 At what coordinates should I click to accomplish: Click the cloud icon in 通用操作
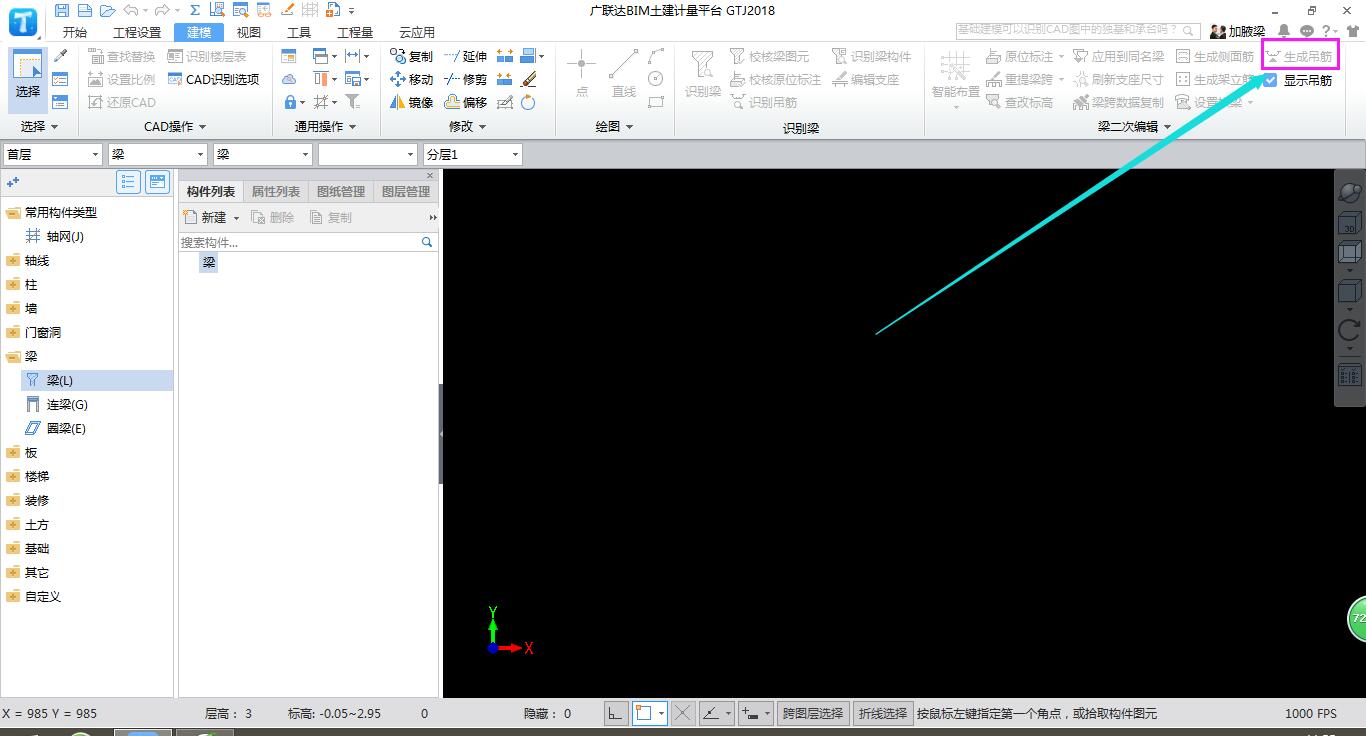pos(289,79)
